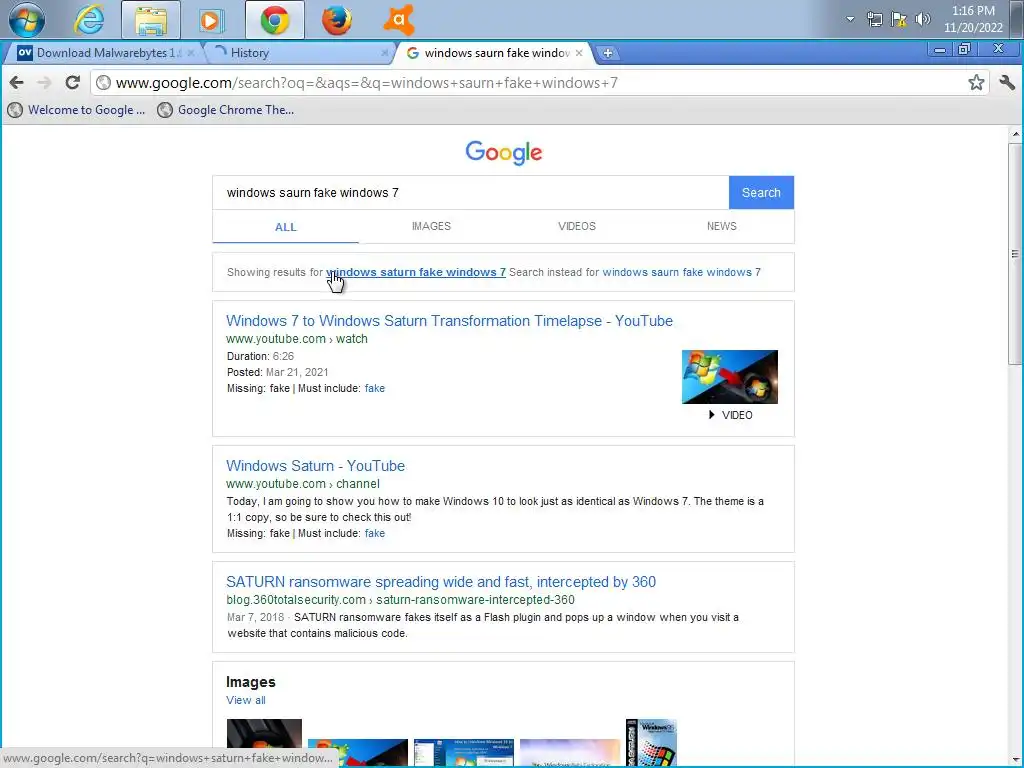The width and height of the screenshot is (1024, 768).
Task: Switch to the NEWS results tab
Action: [x=722, y=226]
